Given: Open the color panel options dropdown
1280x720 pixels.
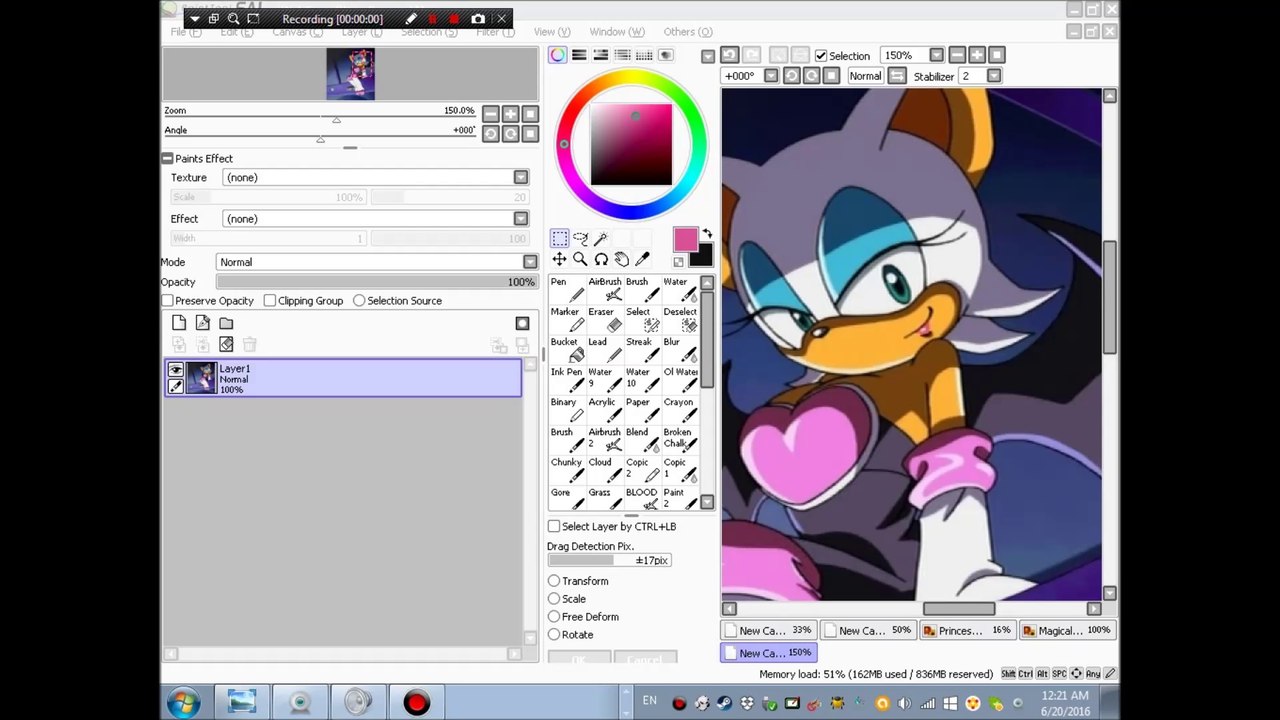Looking at the screenshot, I should coord(708,56).
